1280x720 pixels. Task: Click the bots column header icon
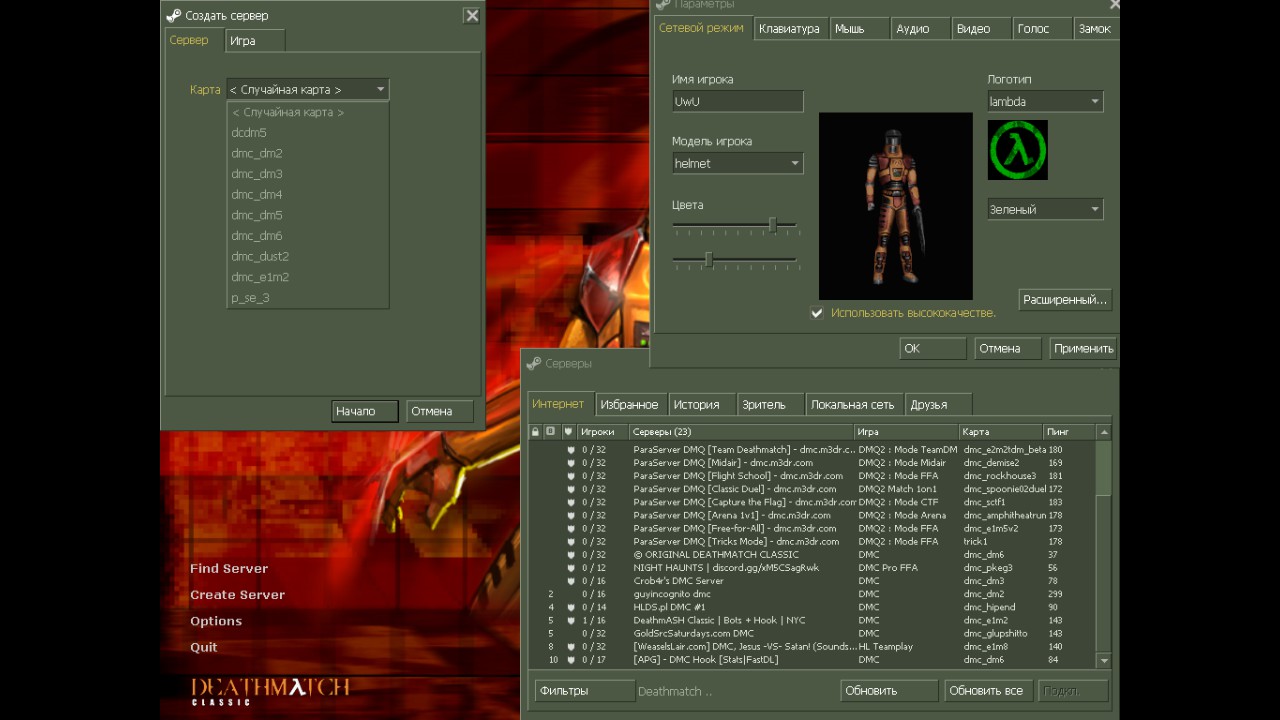click(550, 432)
